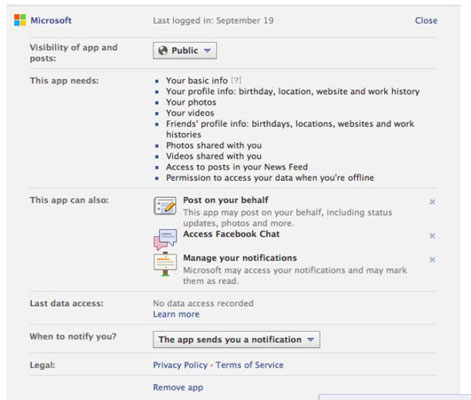Click the Manage your notifications icon

[165, 264]
